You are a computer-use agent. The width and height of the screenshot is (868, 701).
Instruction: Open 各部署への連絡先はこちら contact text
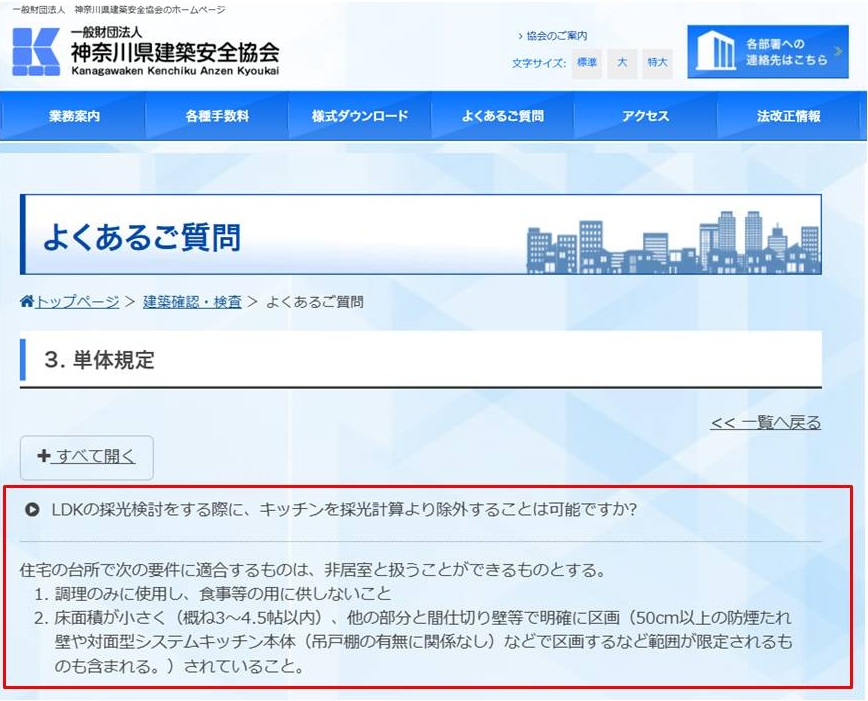(x=788, y=52)
